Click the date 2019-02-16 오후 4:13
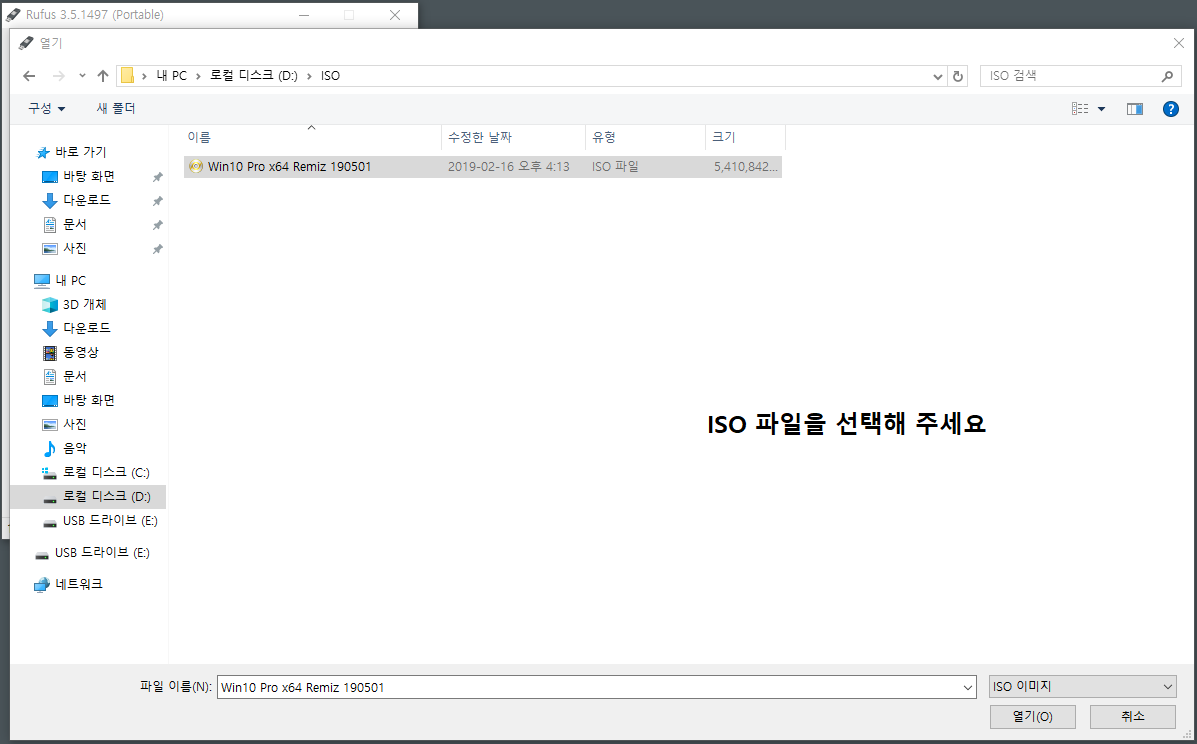 508,166
